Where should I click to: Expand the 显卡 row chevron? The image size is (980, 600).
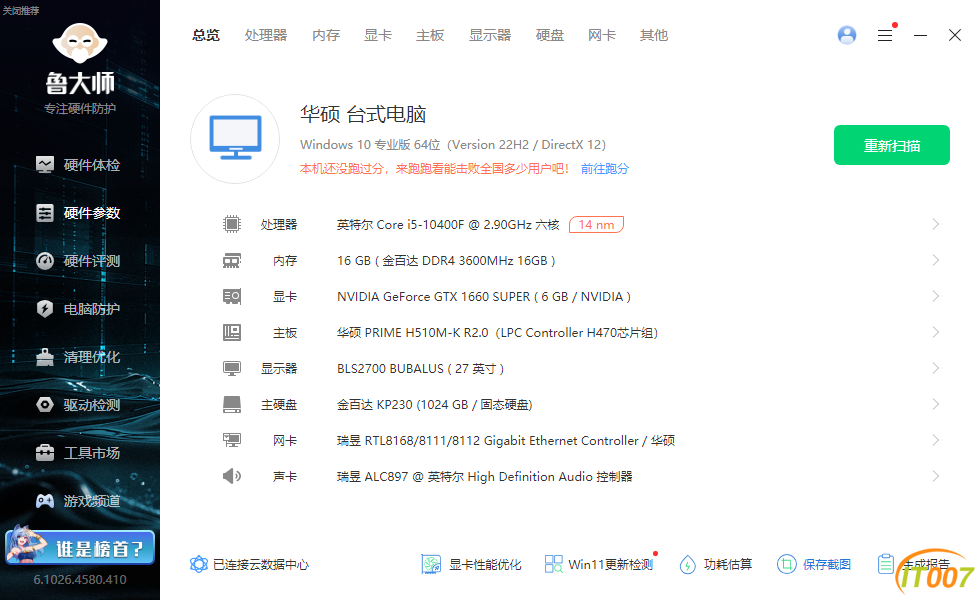[936, 296]
